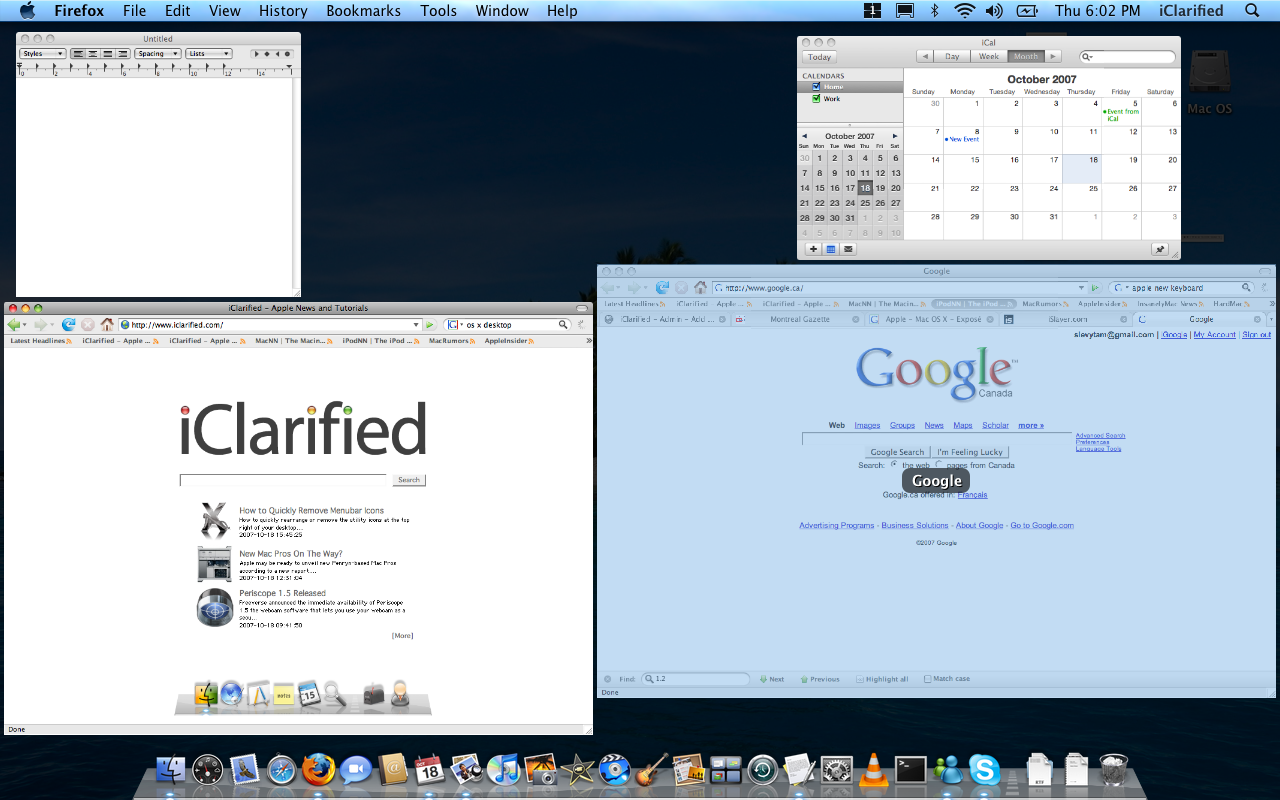Reload the page in the iClarified Firefox window
The image size is (1280, 800).
[x=68, y=325]
